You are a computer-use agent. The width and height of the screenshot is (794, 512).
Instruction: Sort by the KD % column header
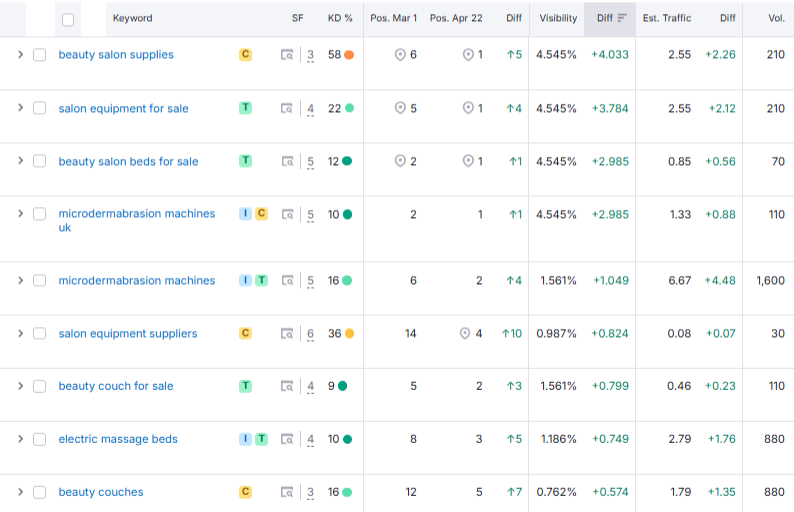tap(340, 18)
